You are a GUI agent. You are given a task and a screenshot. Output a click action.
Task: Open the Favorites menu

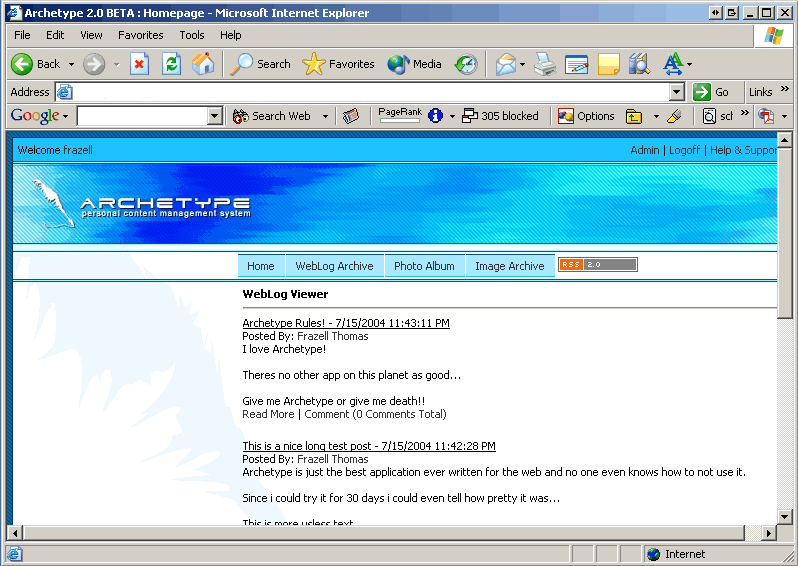coord(141,35)
